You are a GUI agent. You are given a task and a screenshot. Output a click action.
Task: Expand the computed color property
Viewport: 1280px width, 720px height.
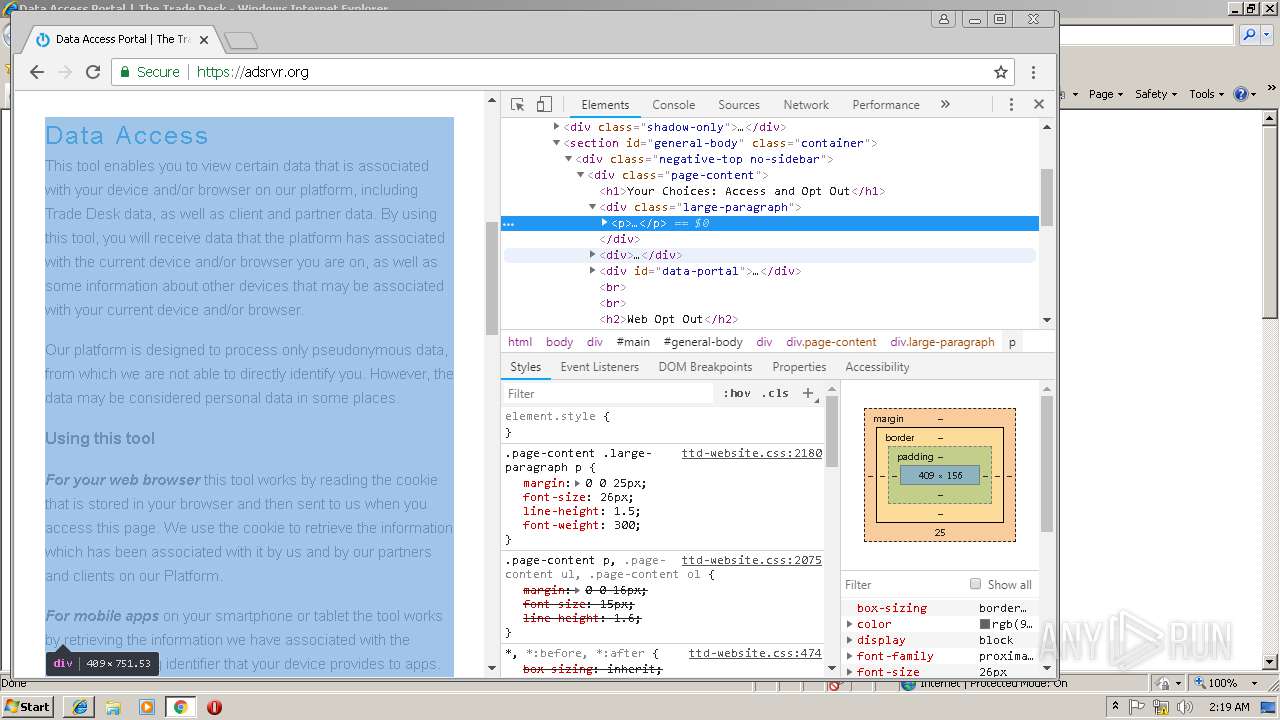pyautogui.click(x=850, y=624)
